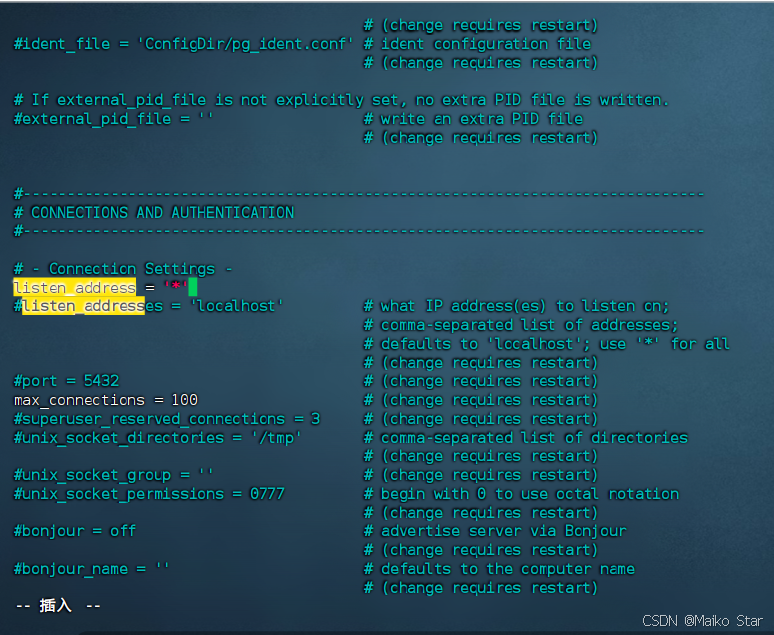Click the "# ident configuration file" comment
774x635 pixels.
click(x=477, y=44)
